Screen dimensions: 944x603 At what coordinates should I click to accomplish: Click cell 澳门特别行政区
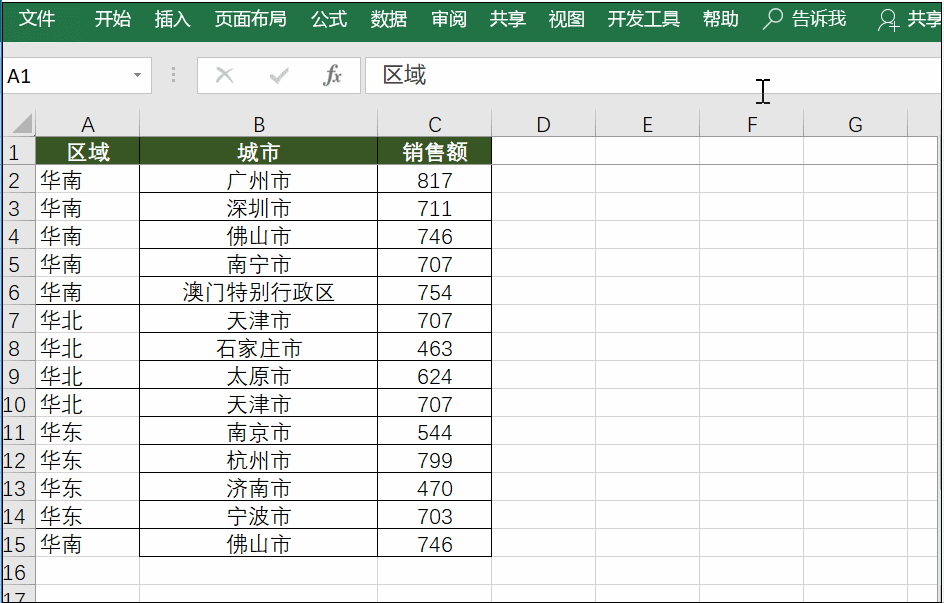(259, 292)
